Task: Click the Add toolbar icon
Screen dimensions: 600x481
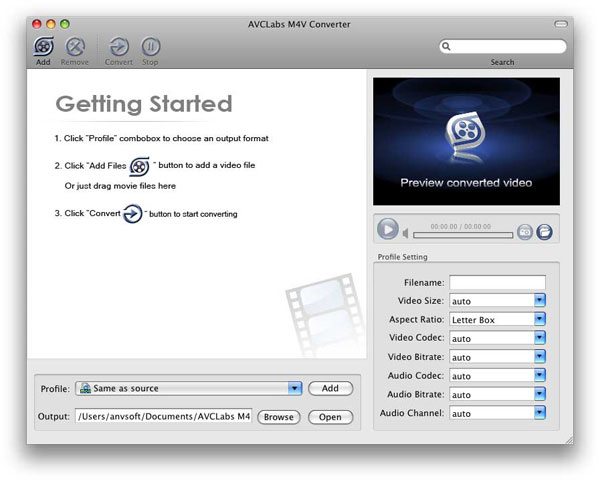Action: (x=43, y=47)
